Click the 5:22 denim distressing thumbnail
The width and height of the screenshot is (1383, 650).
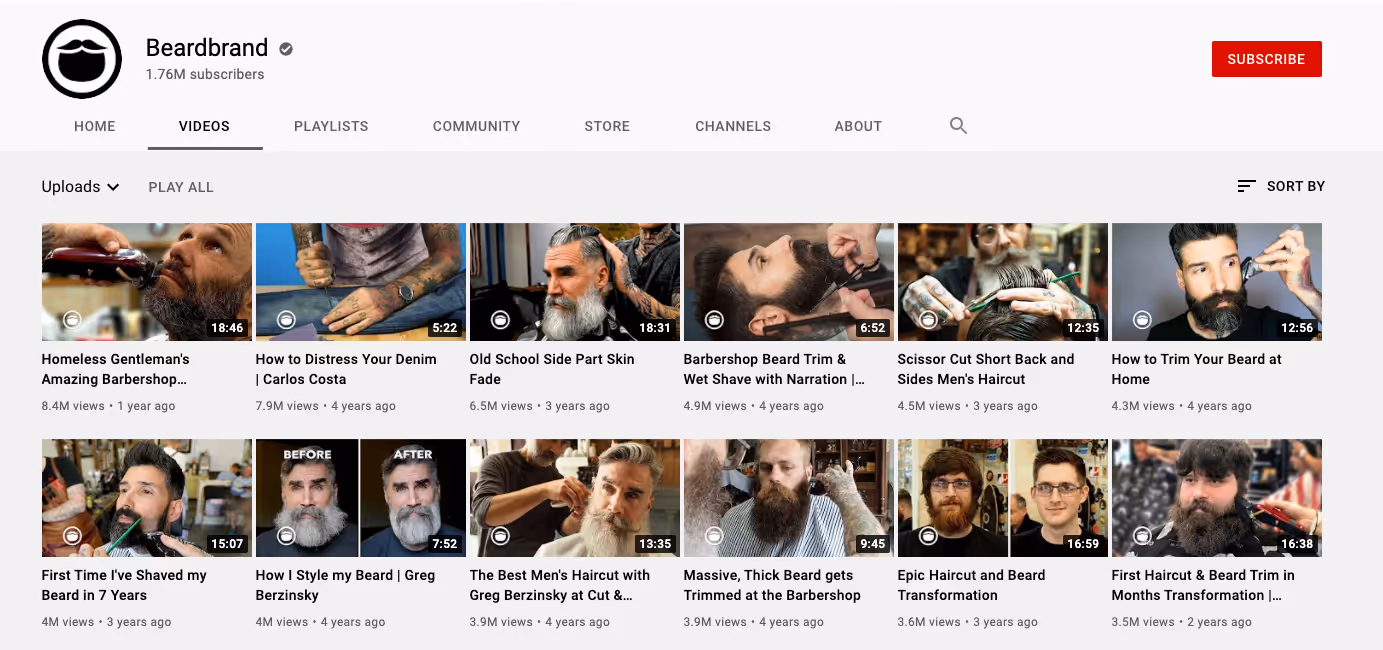tap(361, 282)
